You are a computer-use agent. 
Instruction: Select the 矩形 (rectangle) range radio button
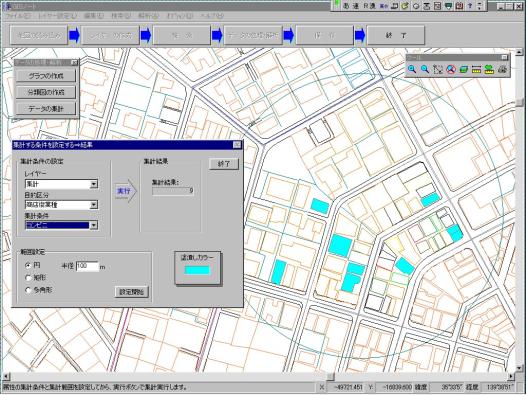28,278
